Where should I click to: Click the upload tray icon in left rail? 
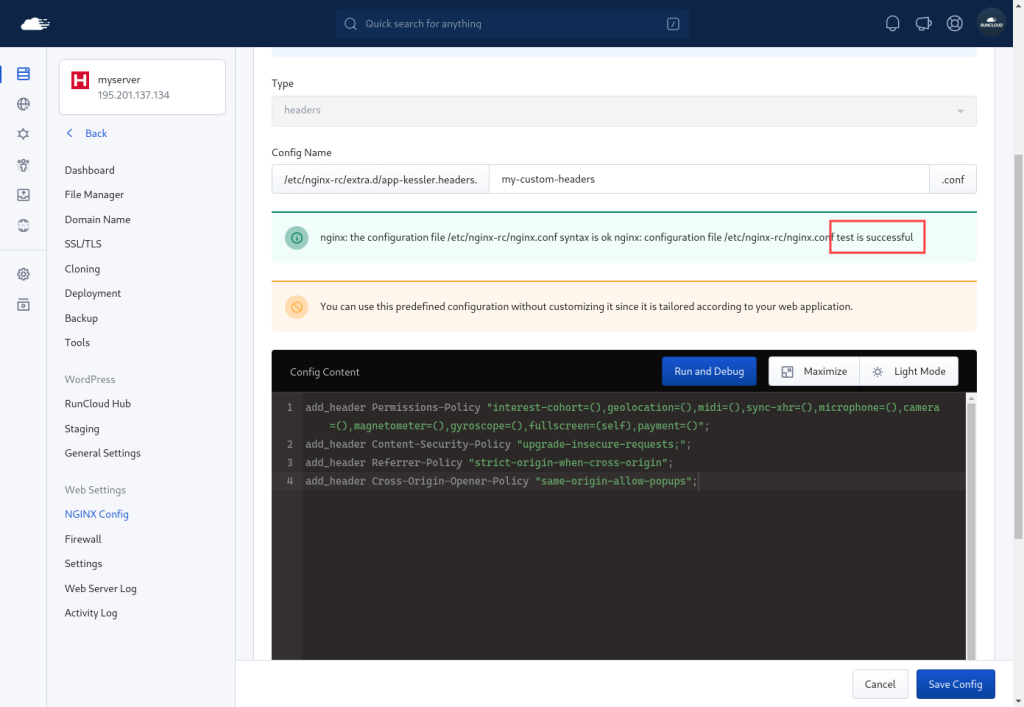click(23, 195)
